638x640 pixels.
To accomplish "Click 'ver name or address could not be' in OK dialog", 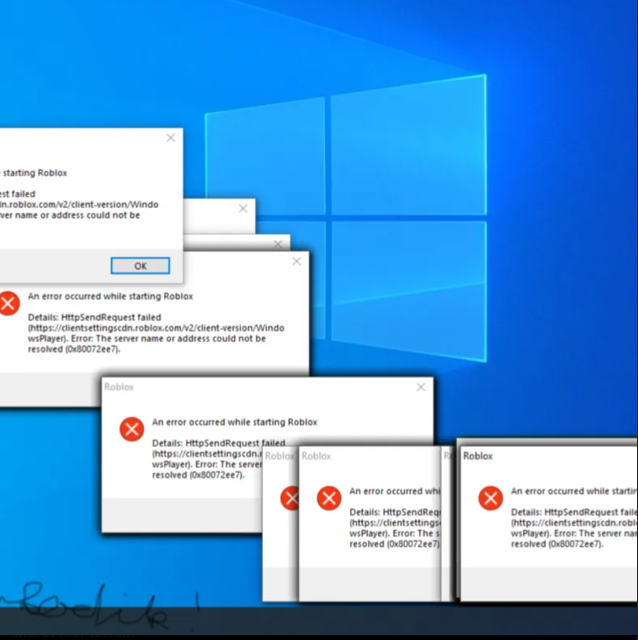I will (x=70, y=215).
